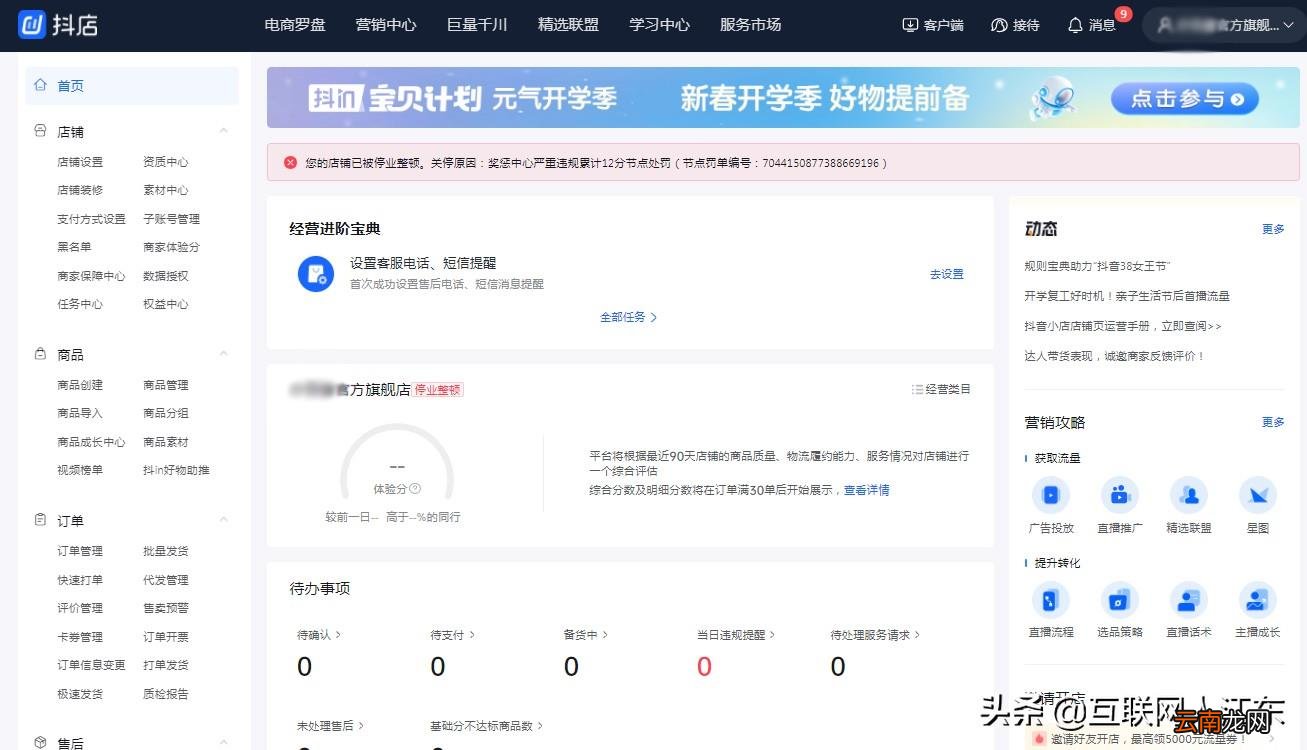
Task: Open 巨量千川 in top navigation
Action: pos(477,25)
